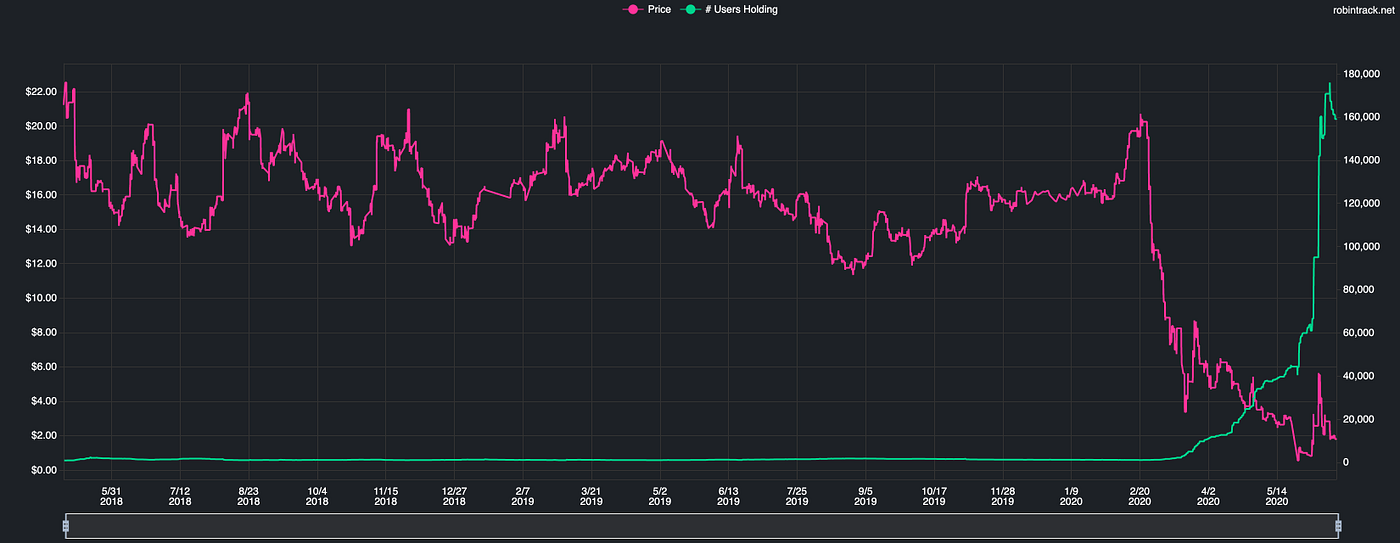1400x543 pixels.
Task: Grab the left handle of the range slider
Action: (66, 525)
